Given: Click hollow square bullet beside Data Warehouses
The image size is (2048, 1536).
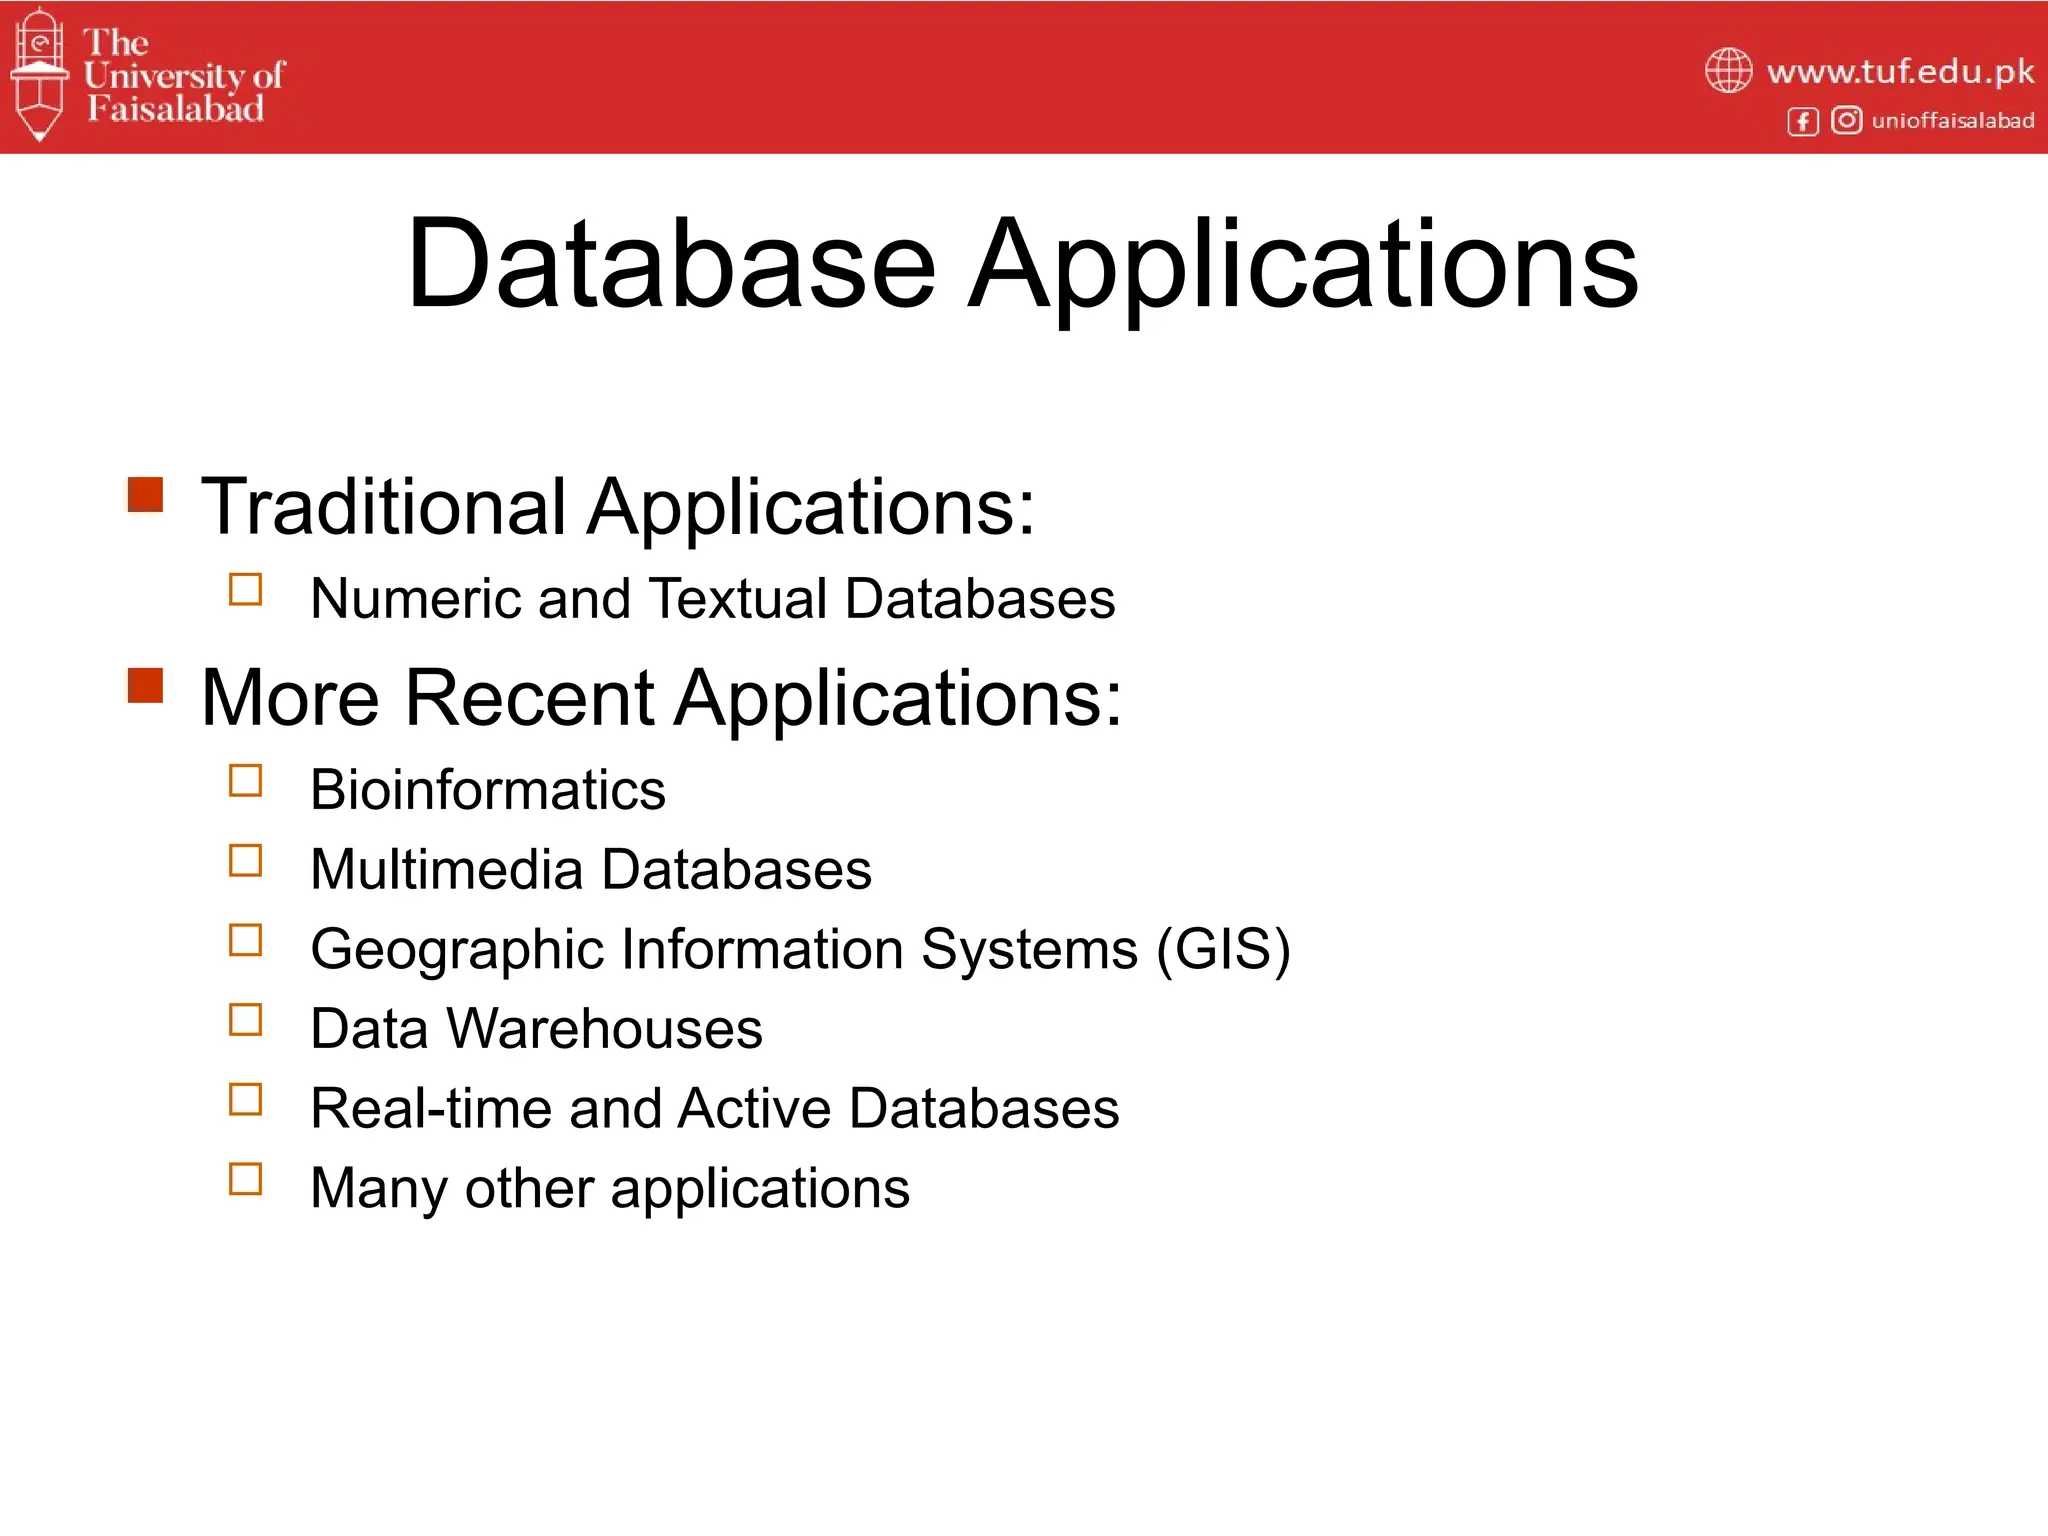Looking at the screenshot, I should click(x=245, y=1020).
